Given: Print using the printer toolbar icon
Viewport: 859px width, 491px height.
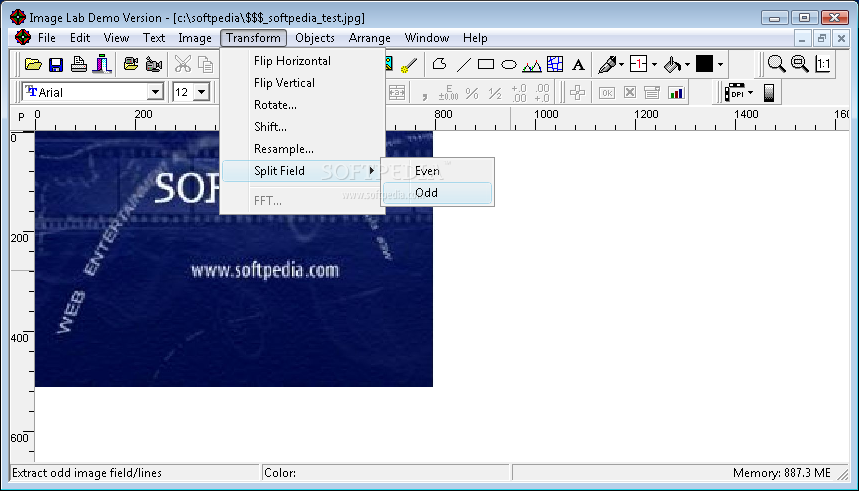Looking at the screenshot, I should tap(79, 65).
